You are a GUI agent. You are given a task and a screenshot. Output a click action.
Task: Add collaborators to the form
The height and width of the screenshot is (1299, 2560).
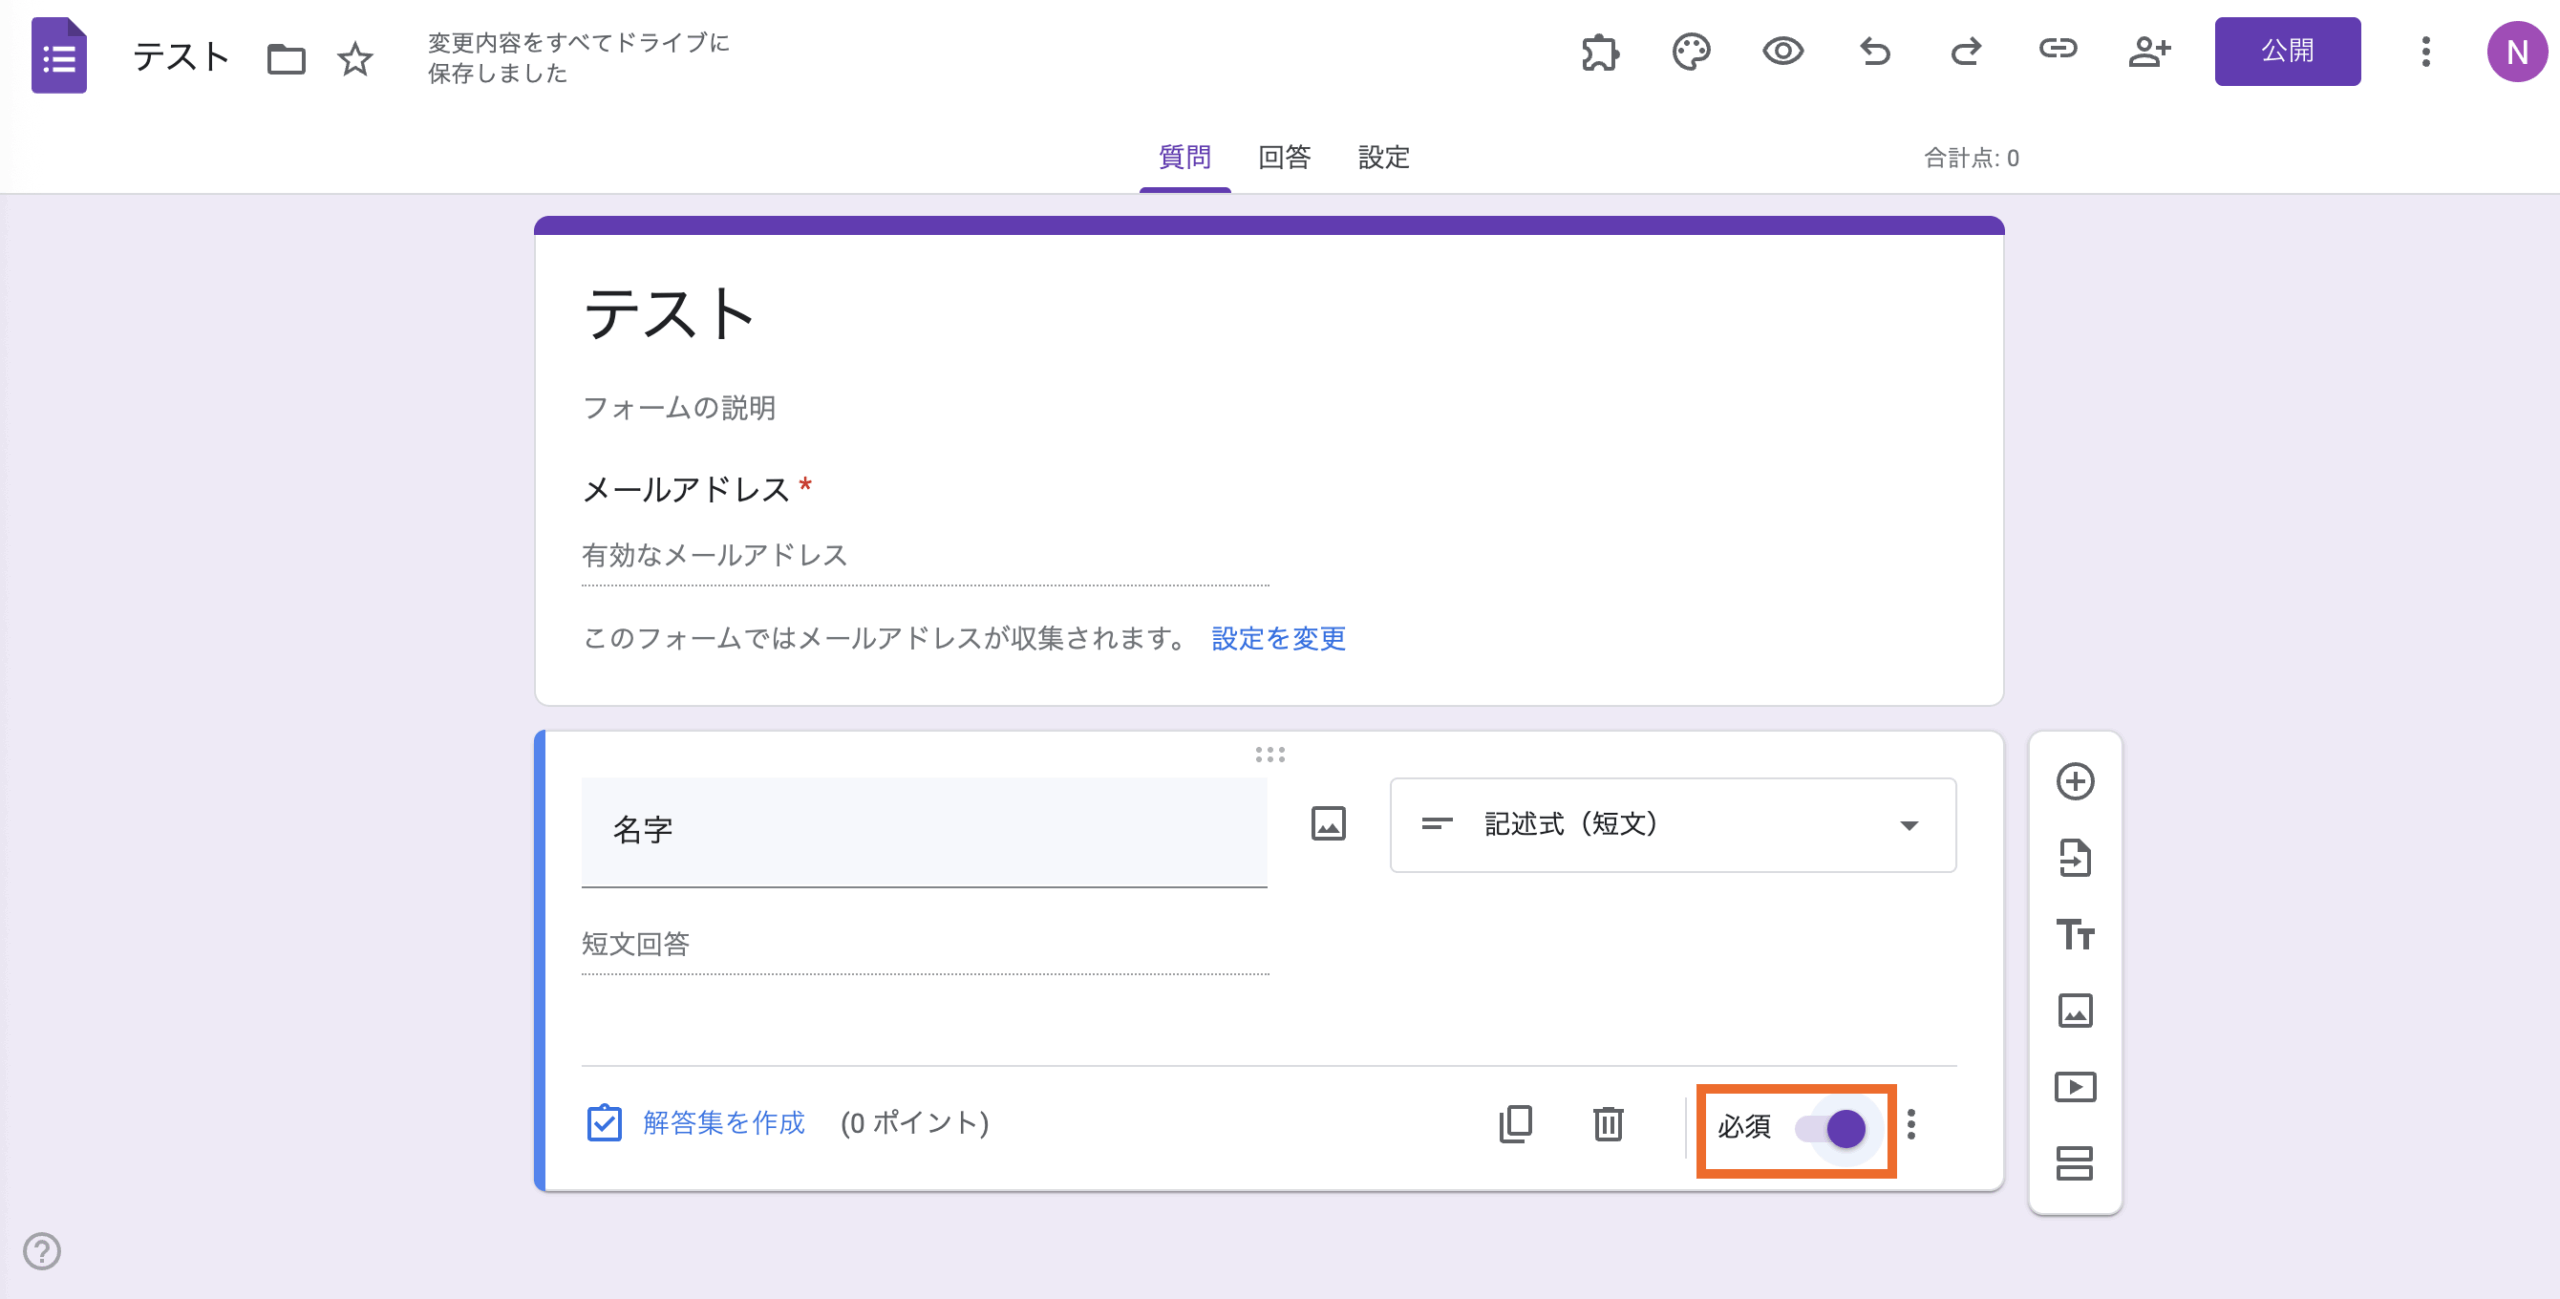click(2149, 52)
